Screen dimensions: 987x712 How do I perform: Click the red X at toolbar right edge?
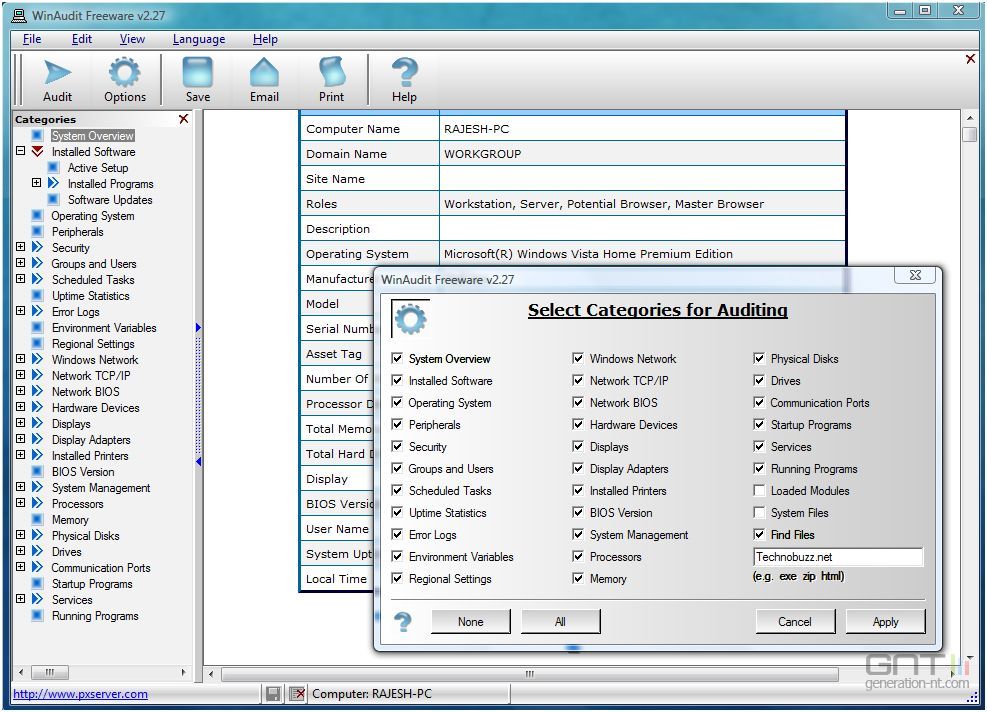pos(971,59)
